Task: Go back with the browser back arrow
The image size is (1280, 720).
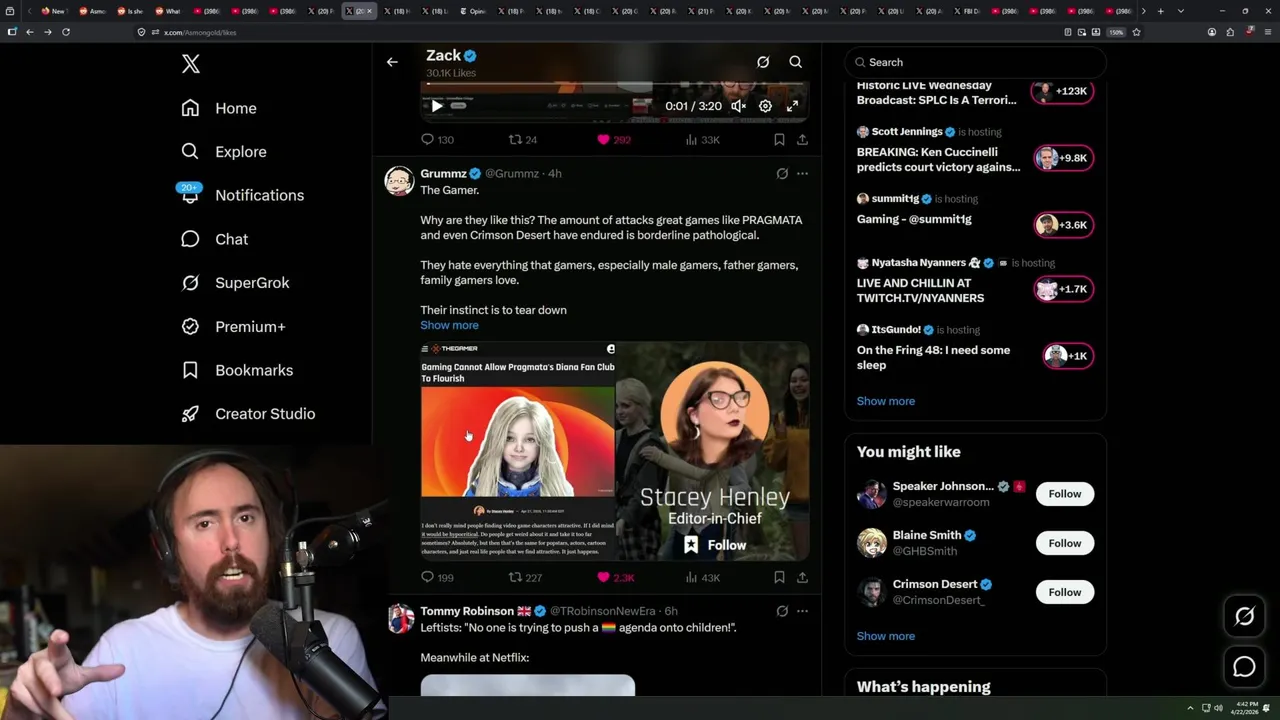Action: click(30, 32)
